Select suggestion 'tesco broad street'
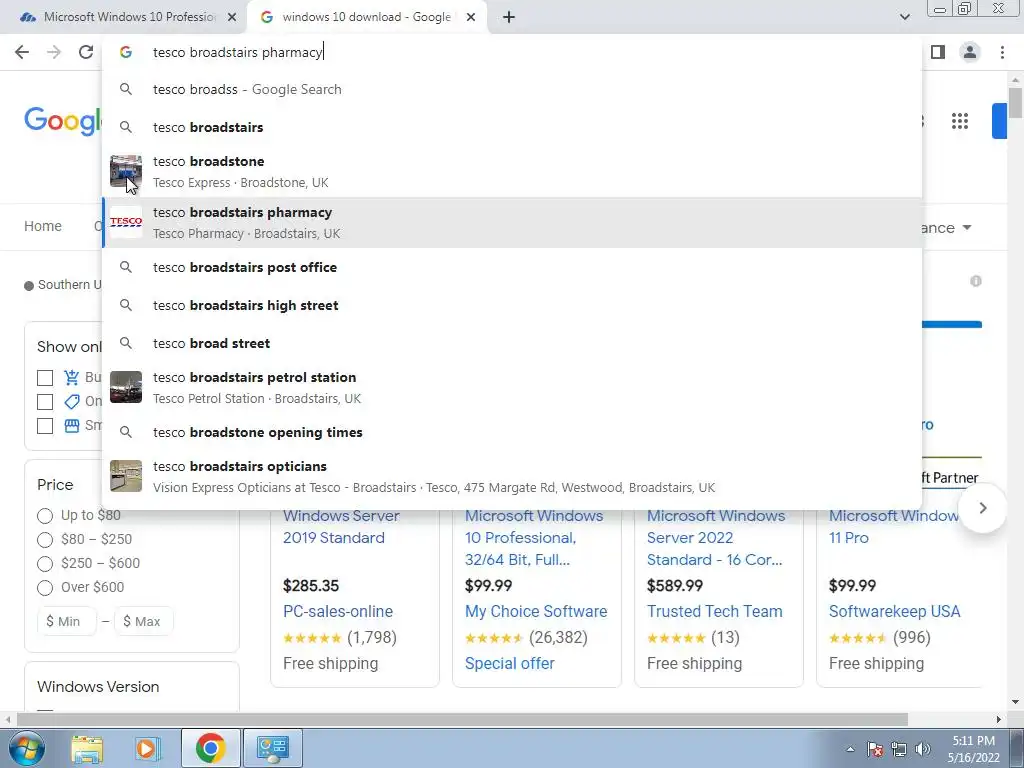Viewport: 1024px width, 768px height. (x=512, y=343)
